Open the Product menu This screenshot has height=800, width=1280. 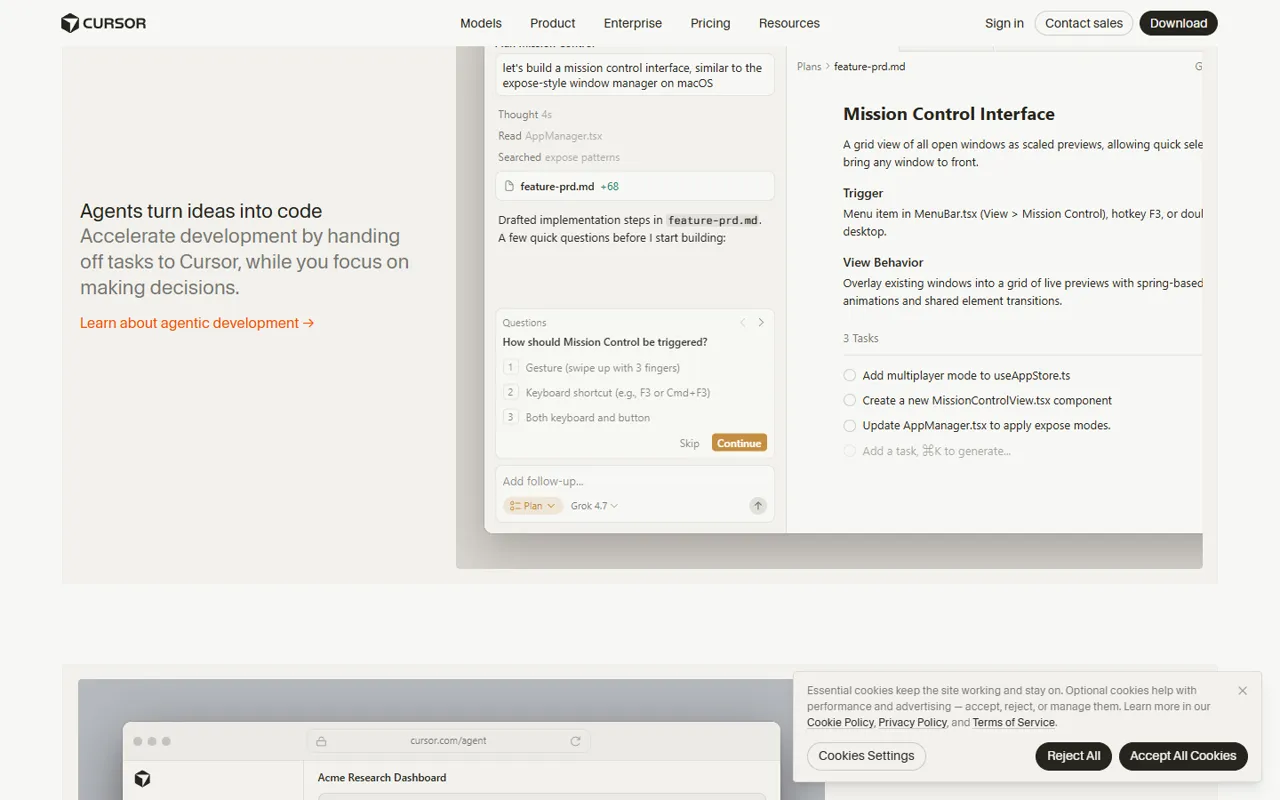point(553,23)
